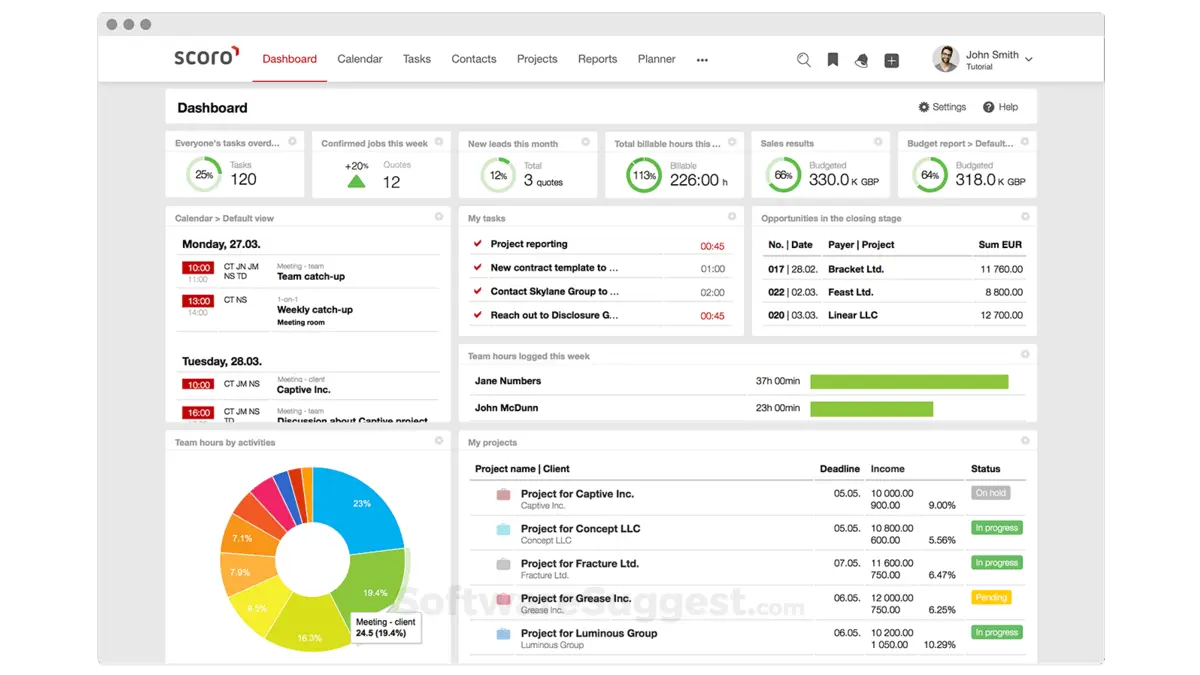
Task: Click Feast Ltd. opportunity row
Action: point(894,292)
